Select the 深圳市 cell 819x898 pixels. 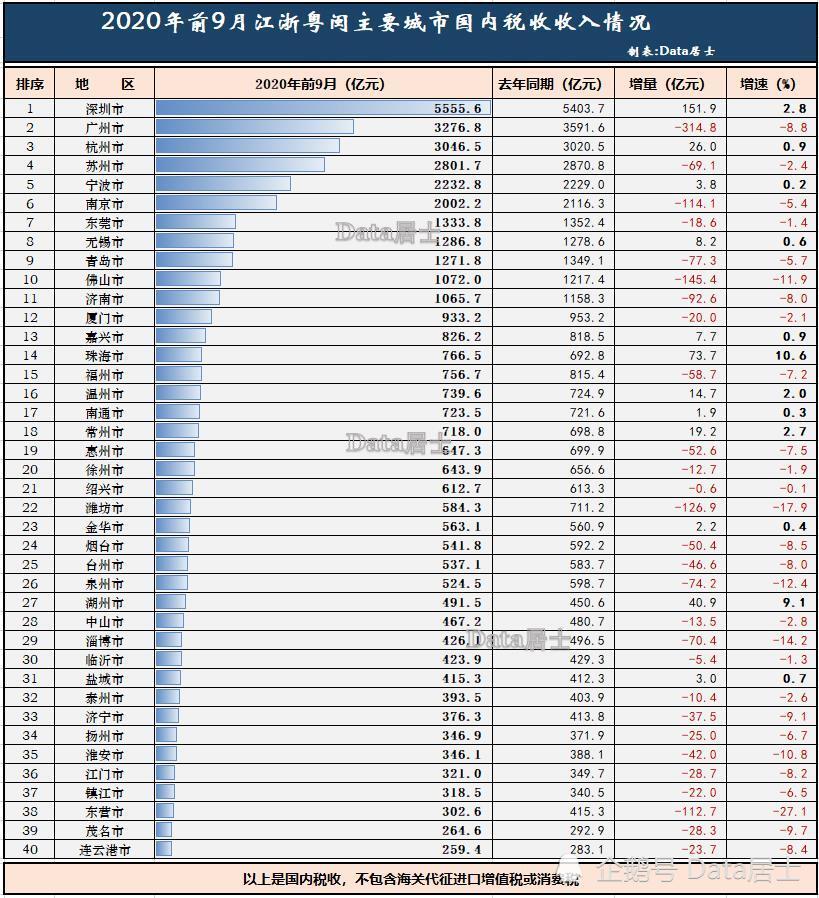[x=105, y=109]
